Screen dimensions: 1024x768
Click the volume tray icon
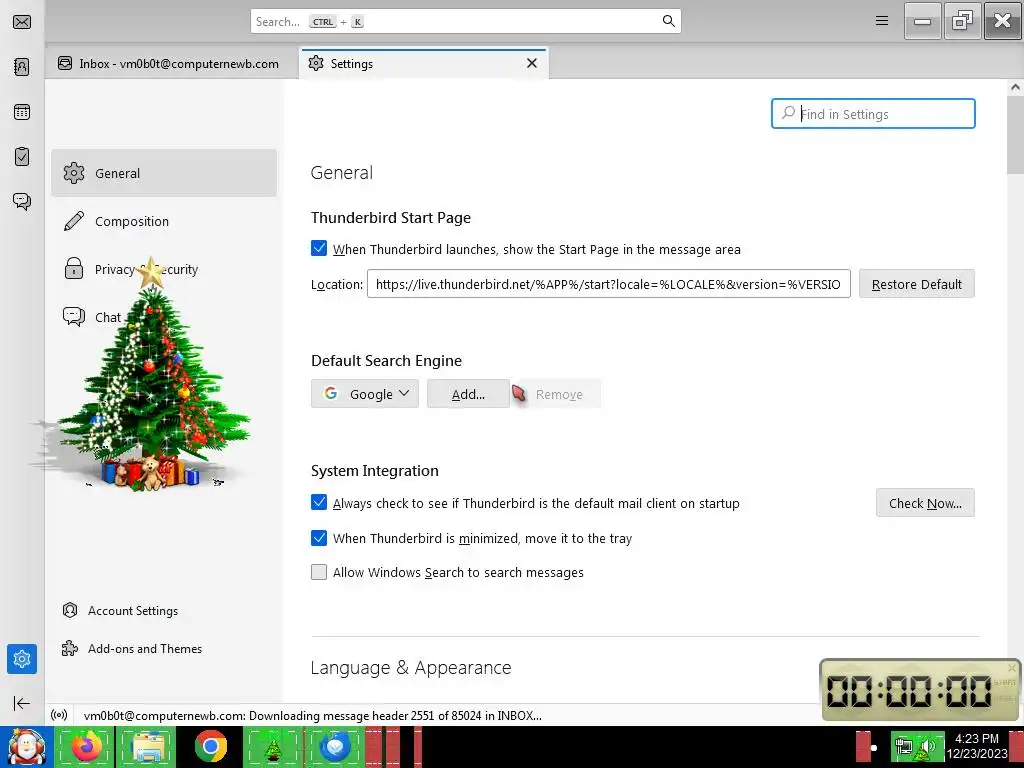click(x=927, y=746)
